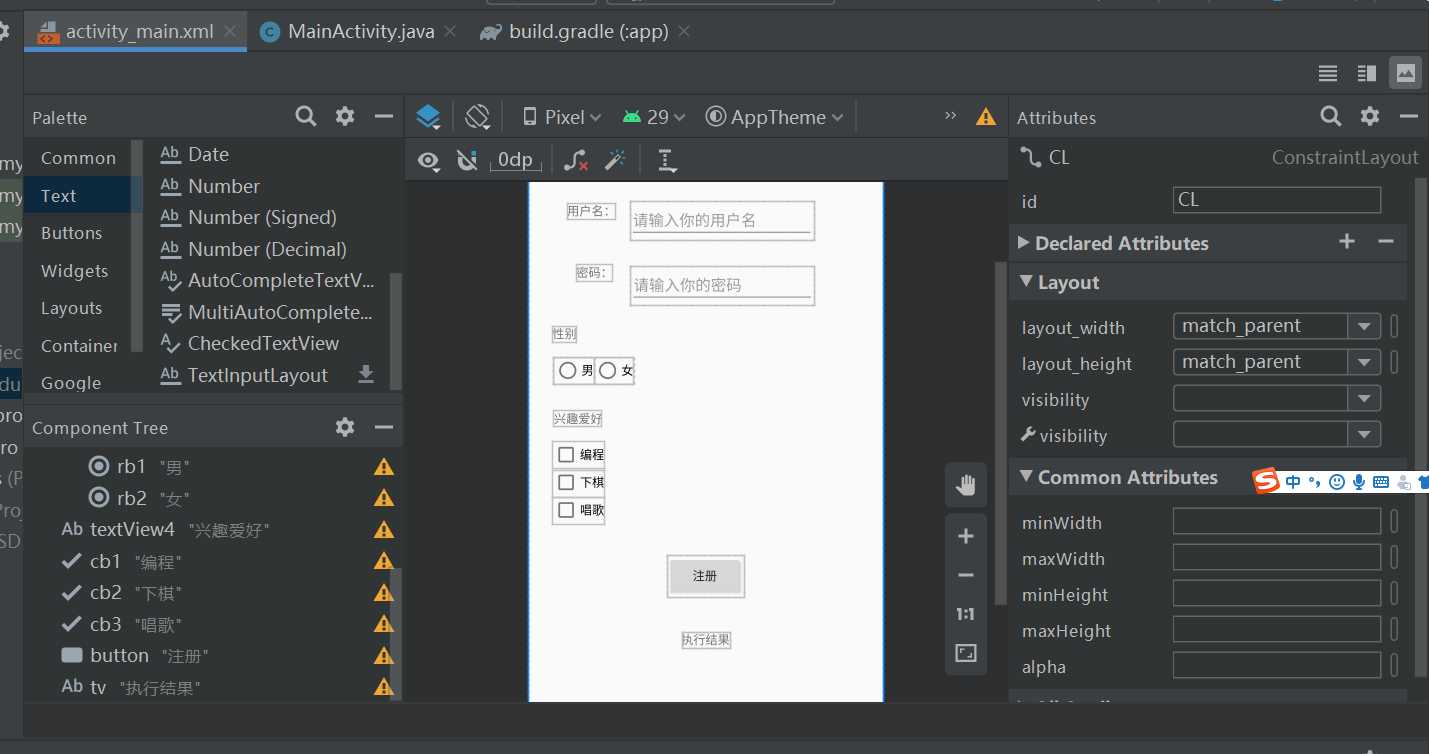Click the Sogou input method icon
Viewport: 1429px width, 754px height.
pyautogui.click(x=1266, y=481)
